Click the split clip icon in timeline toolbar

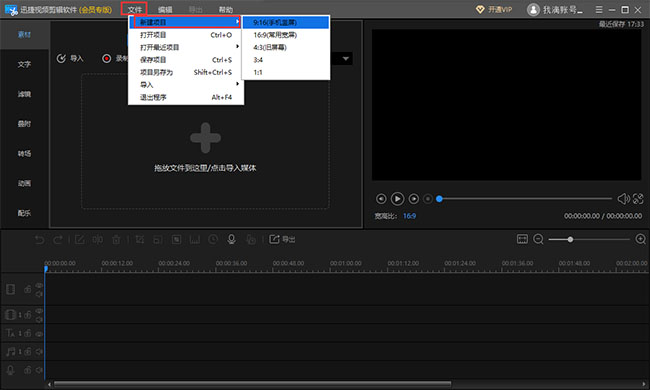[98, 239]
